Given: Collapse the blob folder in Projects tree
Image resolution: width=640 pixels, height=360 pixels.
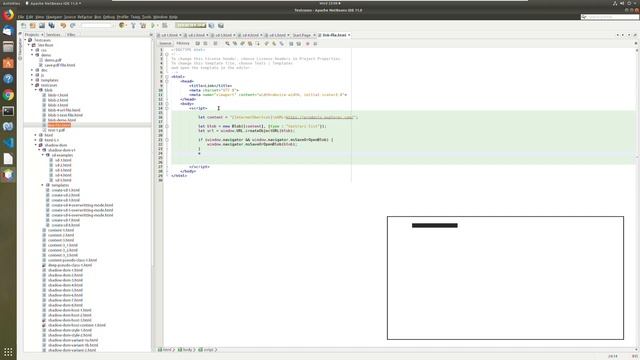Looking at the screenshot, I should 36,90.
